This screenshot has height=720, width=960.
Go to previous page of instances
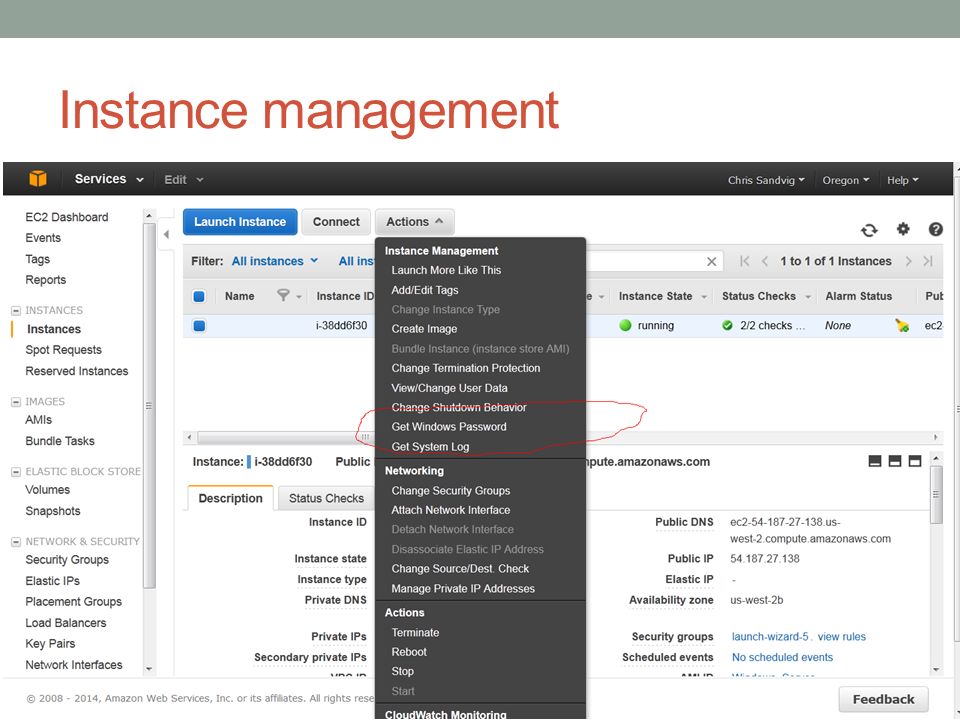click(765, 261)
